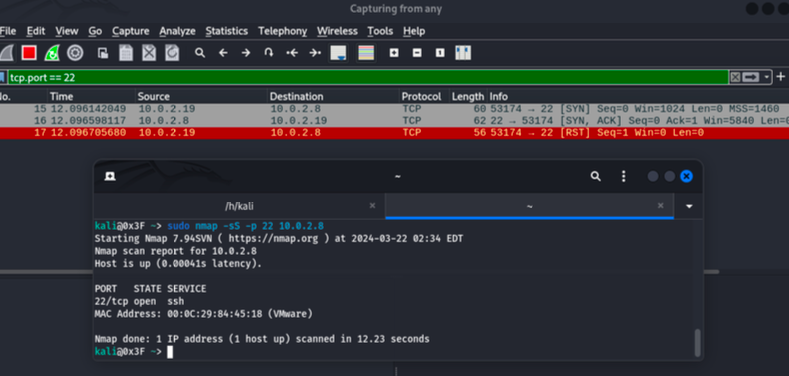The height and width of the screenshot is (376, 789).
Task: Select packet 16 SYN, ACK row
Action: coord(394,121)
